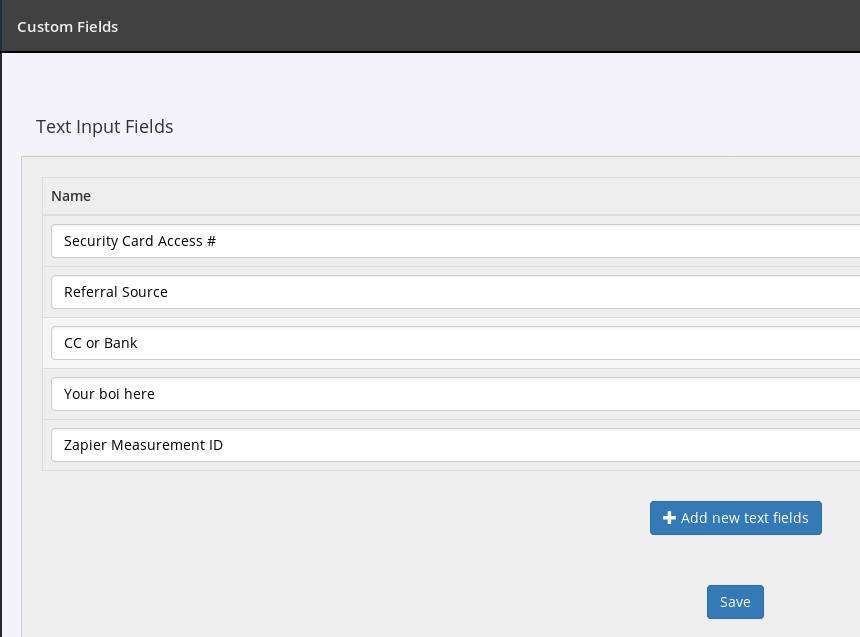Click the Text Input Fields heading

(x=105, y=127)
